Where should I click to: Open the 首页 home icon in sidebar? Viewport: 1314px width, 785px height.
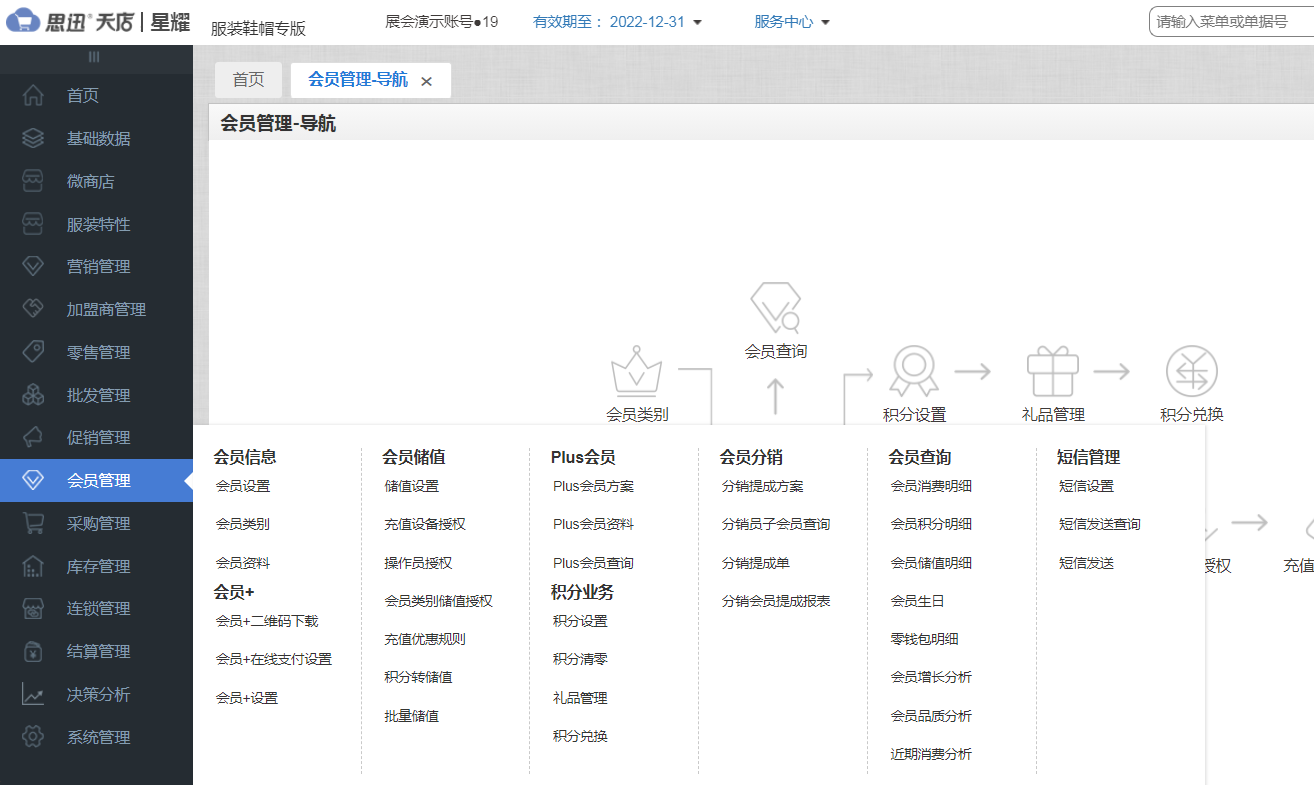(35, 95)
